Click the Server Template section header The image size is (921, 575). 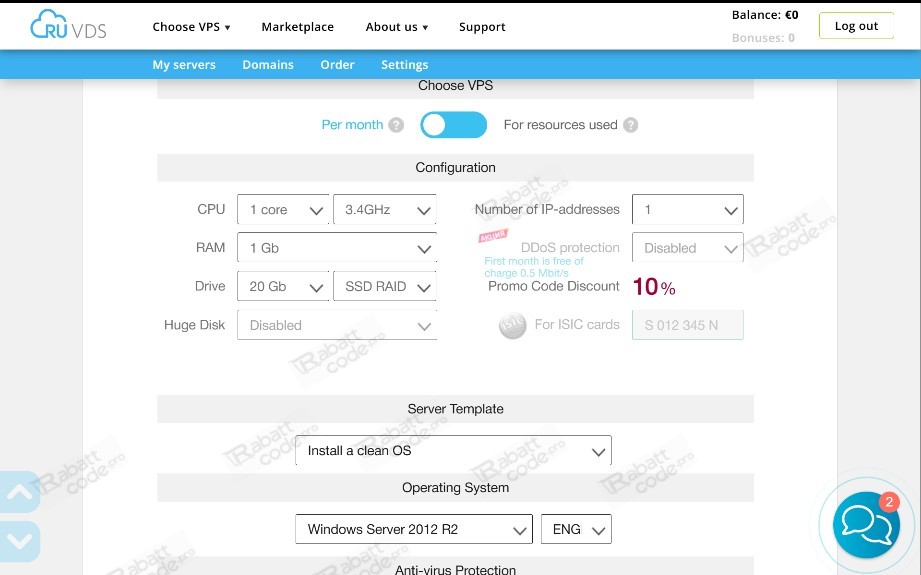455,409
